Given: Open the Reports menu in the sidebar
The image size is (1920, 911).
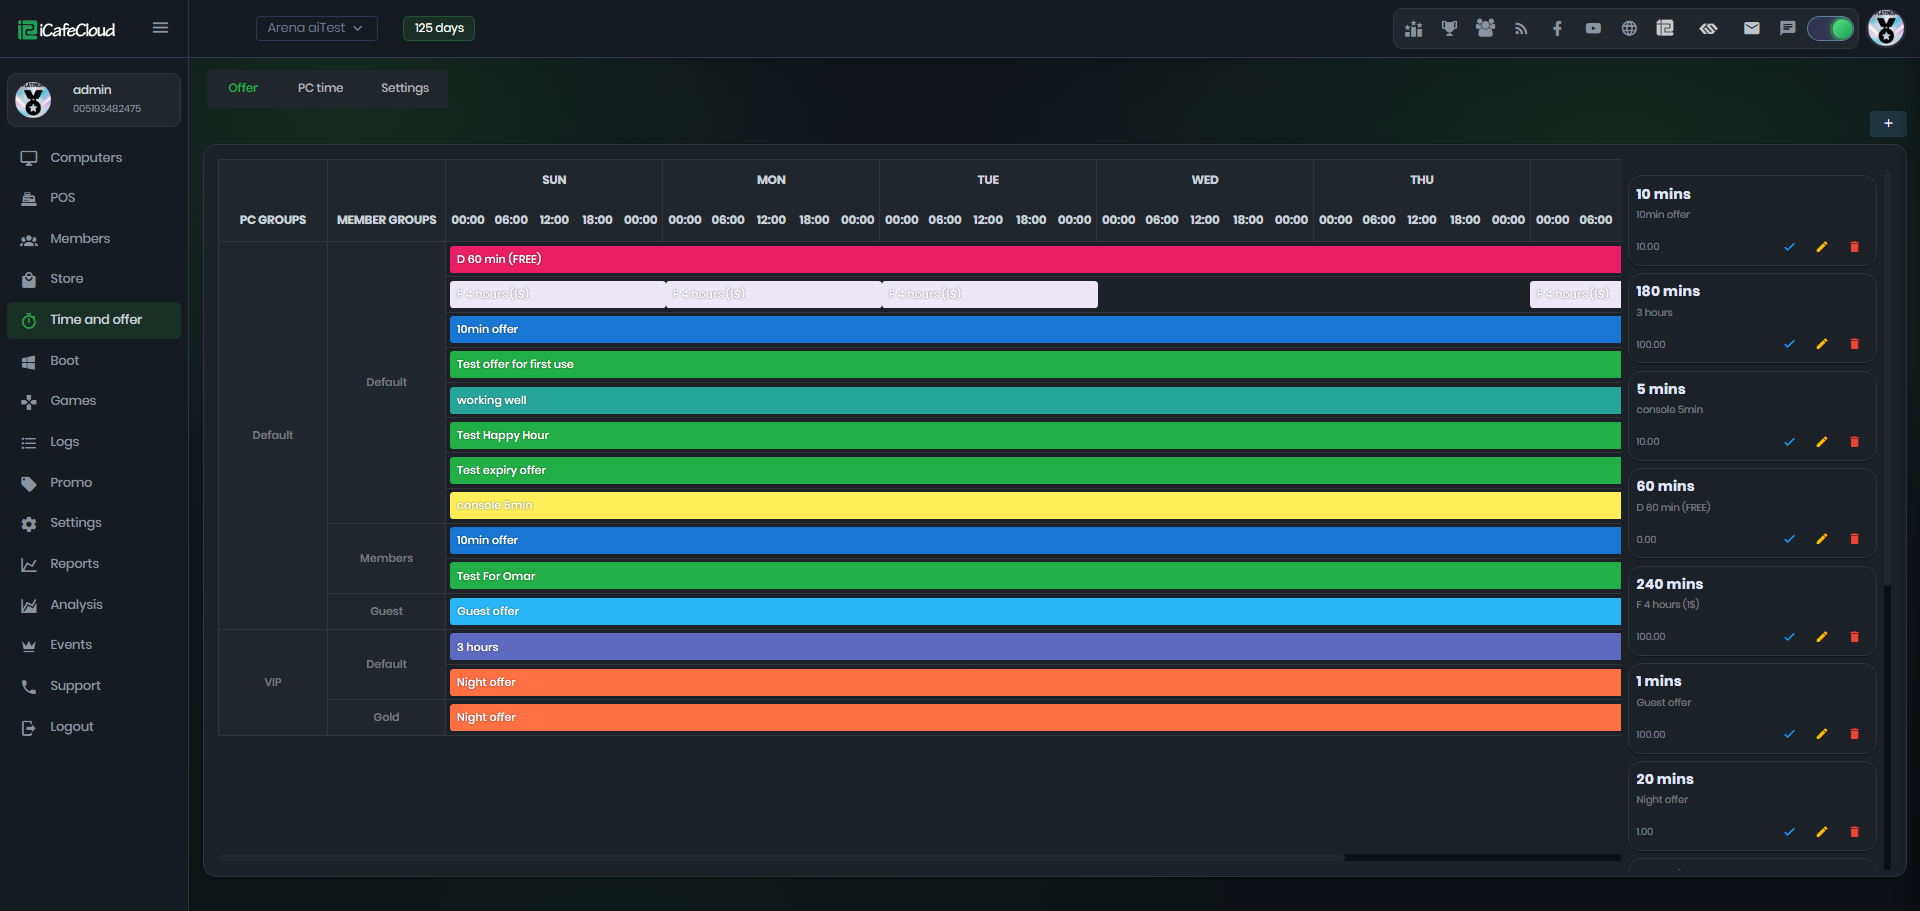Looking at the screenshot, I should [74, 564].
